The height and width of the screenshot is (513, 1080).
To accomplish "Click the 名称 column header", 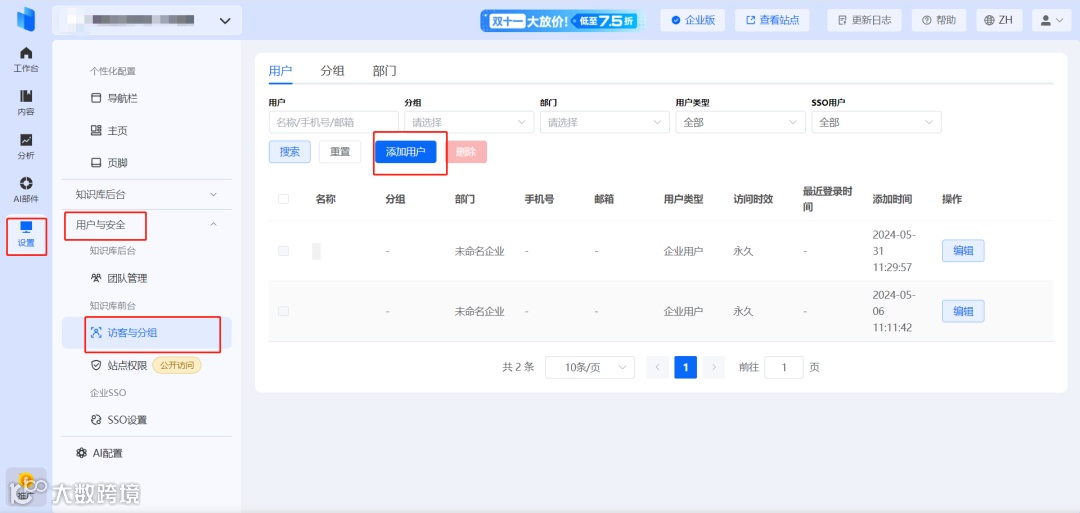I will click(x=326, y=199).
